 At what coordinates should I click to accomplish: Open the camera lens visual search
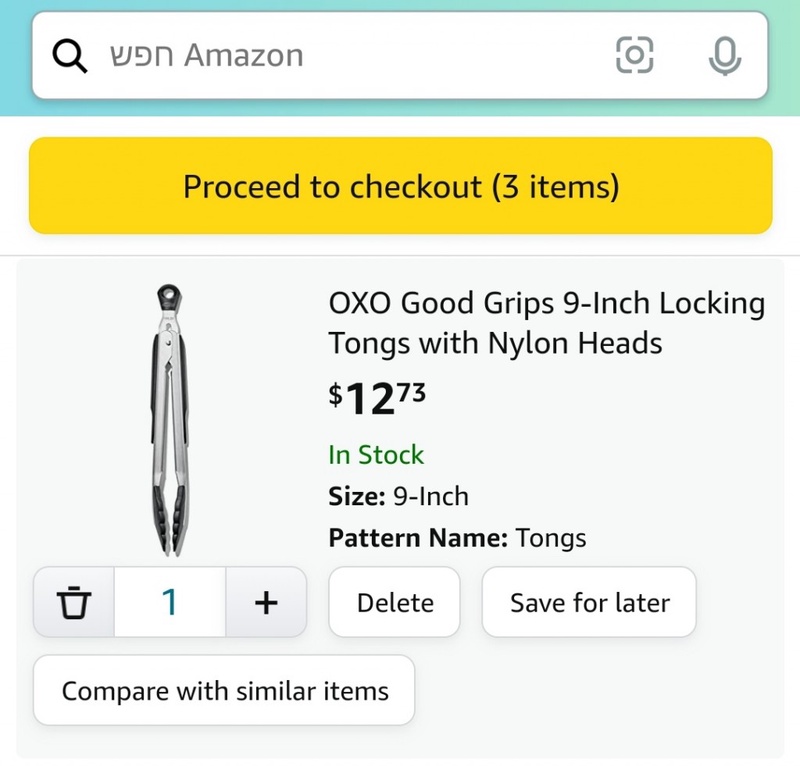(634, 56)
